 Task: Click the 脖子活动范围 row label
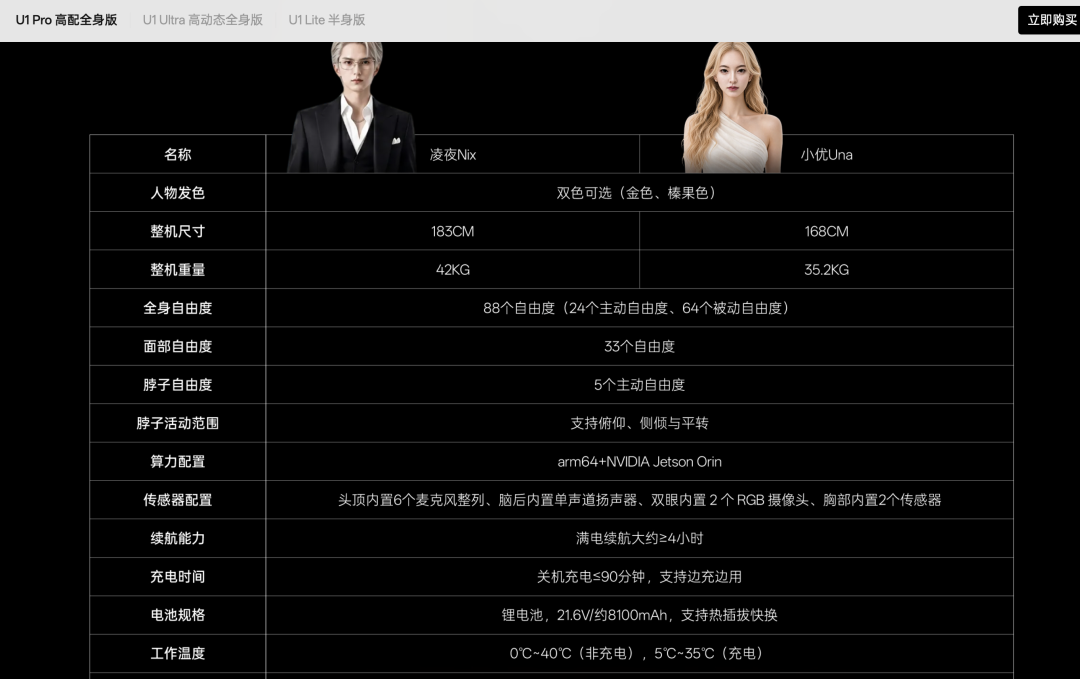(178, 423)
